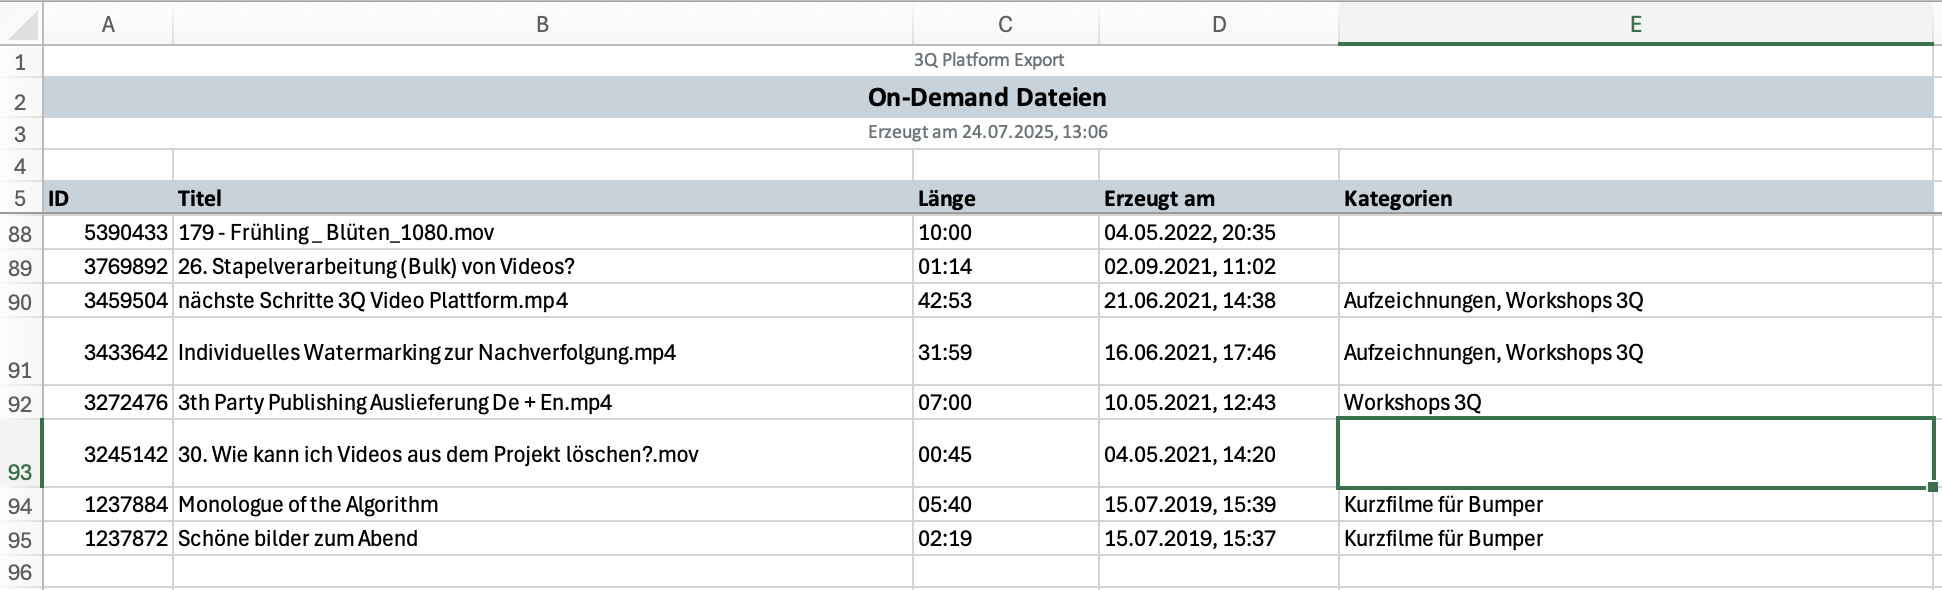Select cell with ID 5390433
The image size is (1942, 590).
click(108, 233)
